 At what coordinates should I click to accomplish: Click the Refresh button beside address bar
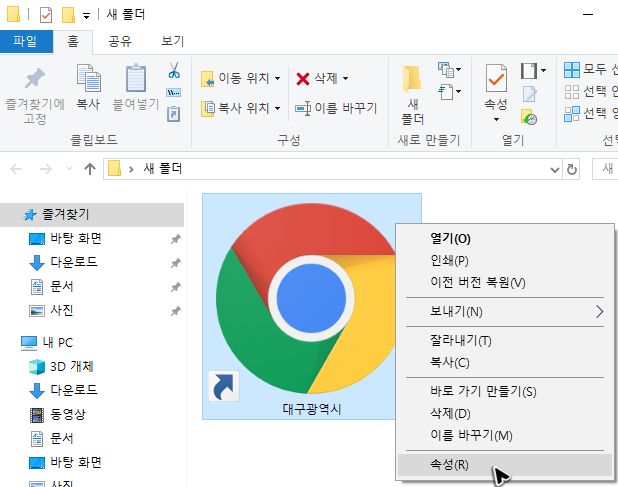571,169
